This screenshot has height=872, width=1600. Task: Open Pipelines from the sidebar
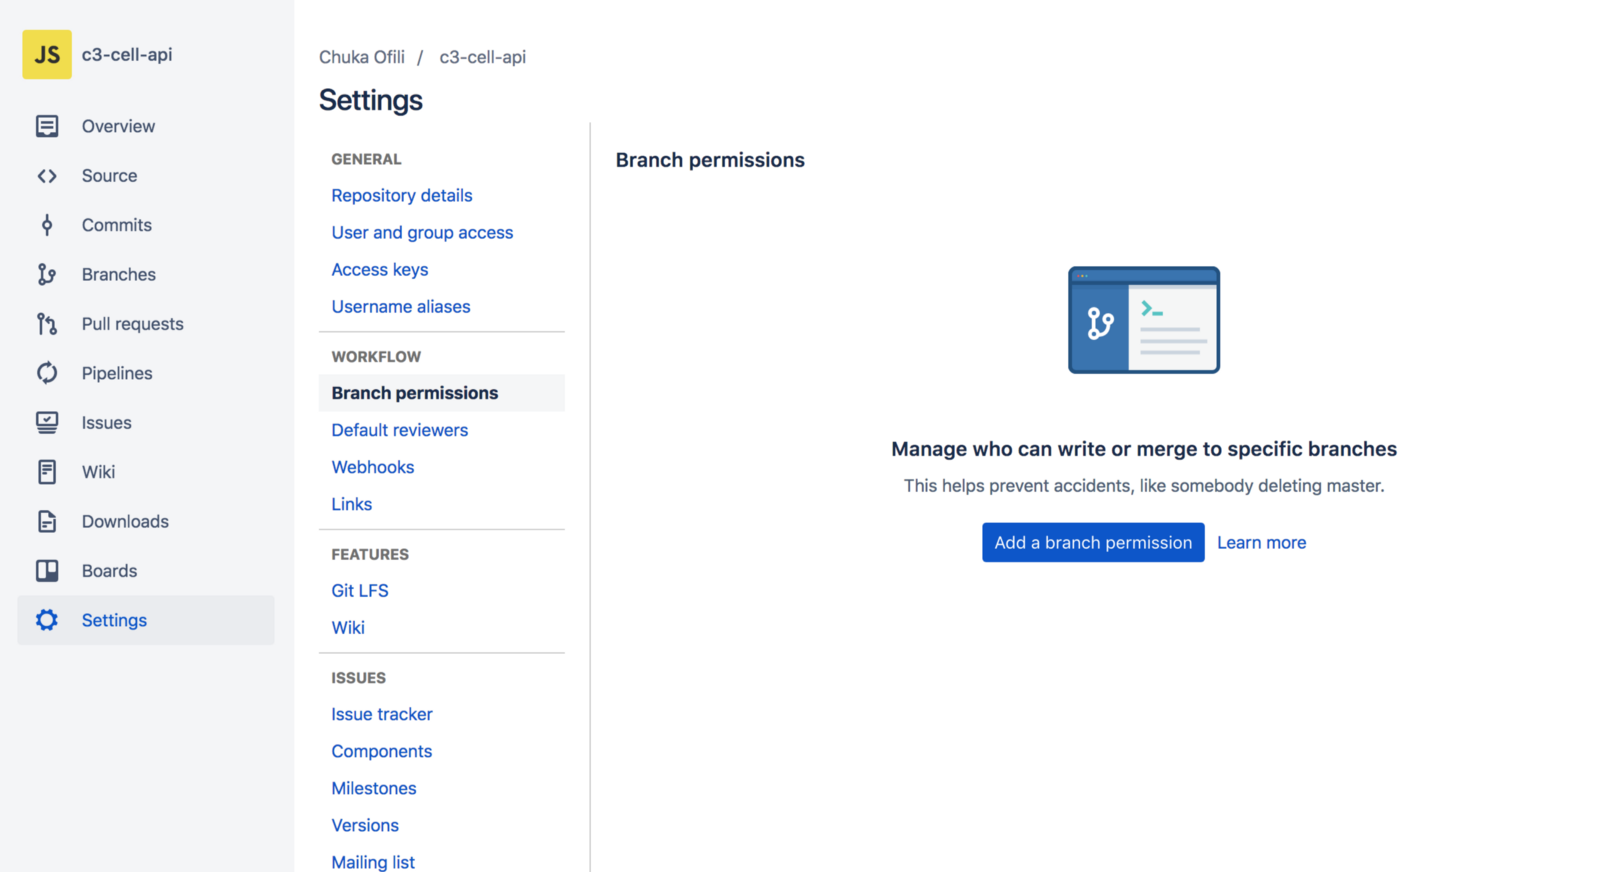point(117,373)
